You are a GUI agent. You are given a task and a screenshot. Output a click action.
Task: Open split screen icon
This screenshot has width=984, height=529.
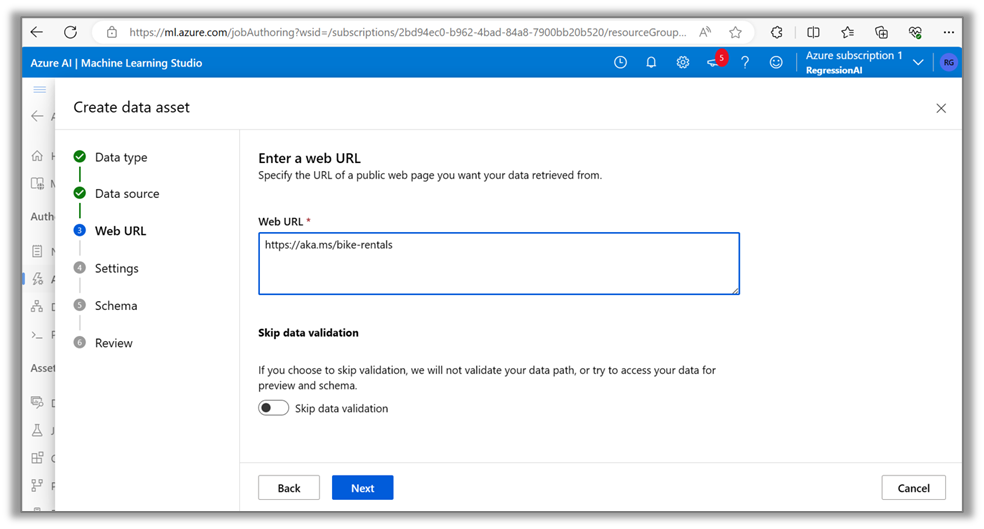813,32
